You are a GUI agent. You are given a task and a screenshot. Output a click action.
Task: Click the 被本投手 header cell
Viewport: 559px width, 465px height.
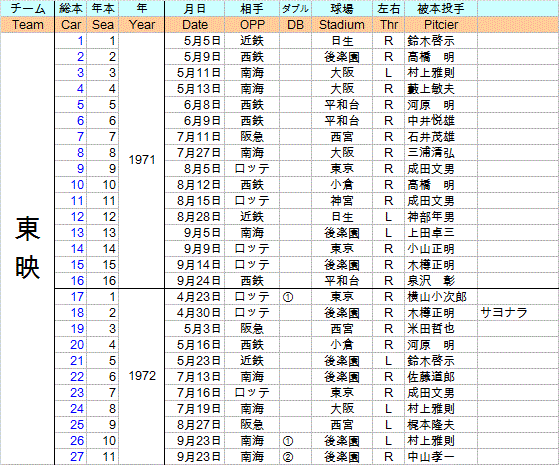441,9
